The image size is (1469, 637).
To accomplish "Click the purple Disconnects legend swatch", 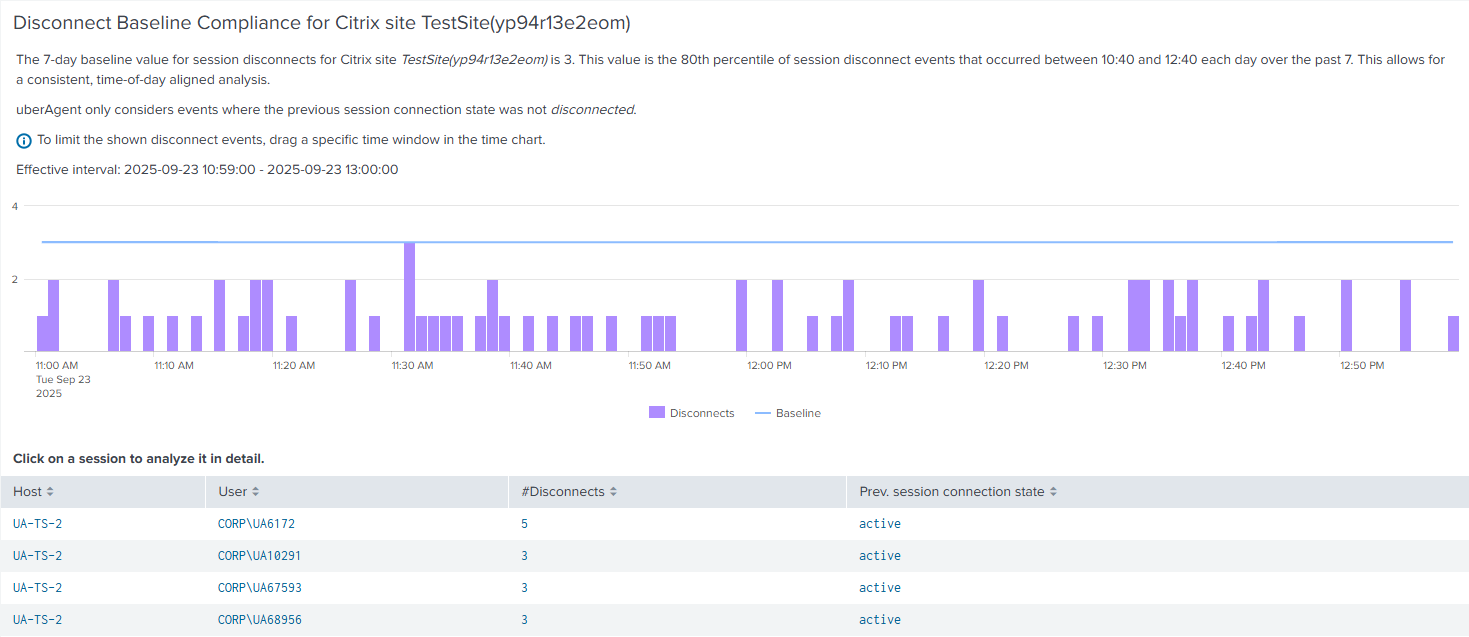I will point(657,413).
